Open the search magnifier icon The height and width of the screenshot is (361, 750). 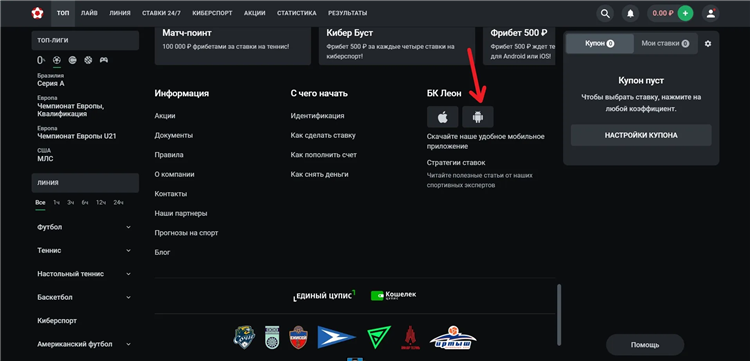click(605, 13)
